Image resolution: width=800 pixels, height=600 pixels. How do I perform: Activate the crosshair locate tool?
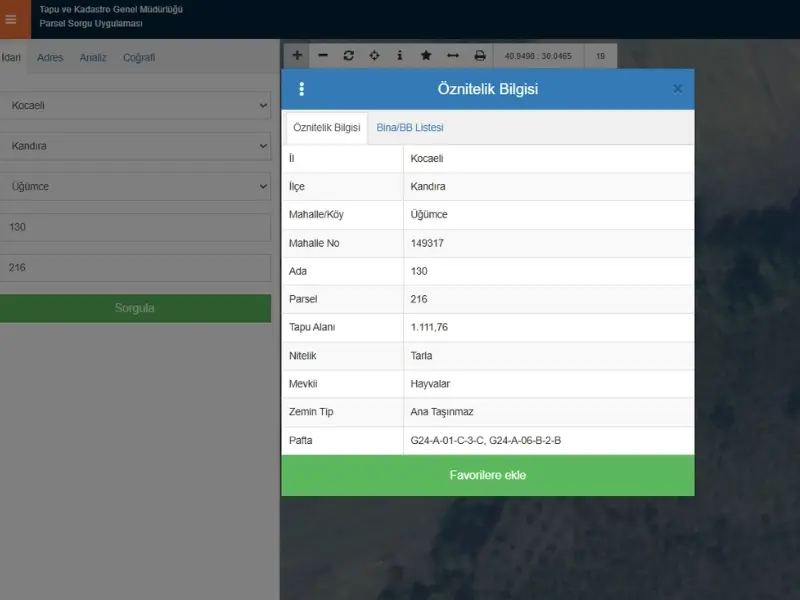pos(374,56)
